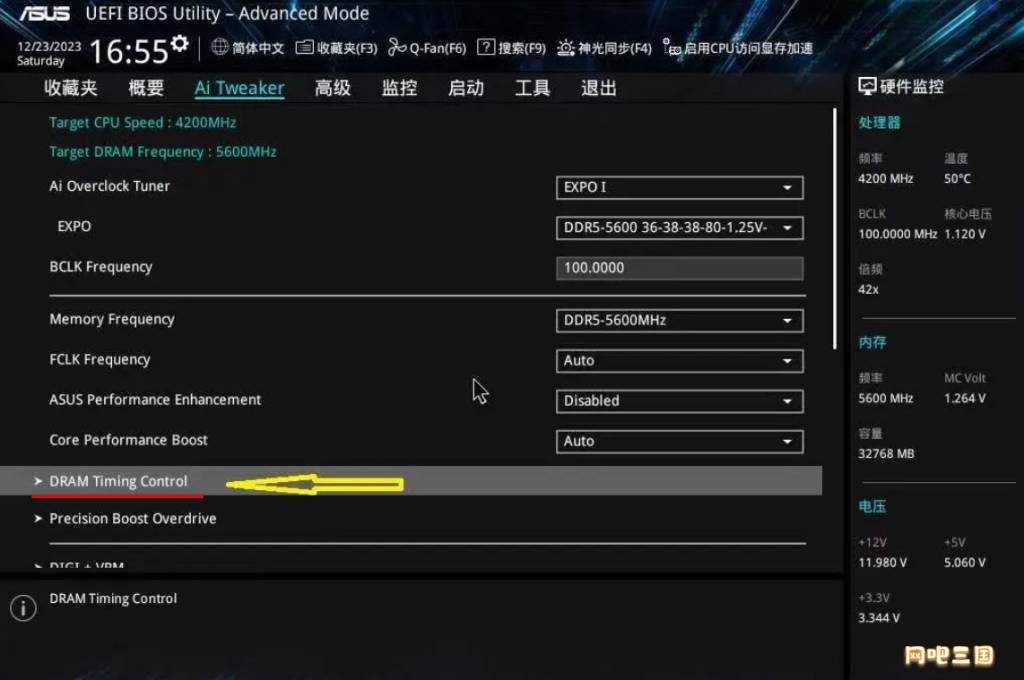This screenshot has height=680, width=1024.
Task: Click Target DRAM Frequency : 5600MHz text
Action: 163,152
